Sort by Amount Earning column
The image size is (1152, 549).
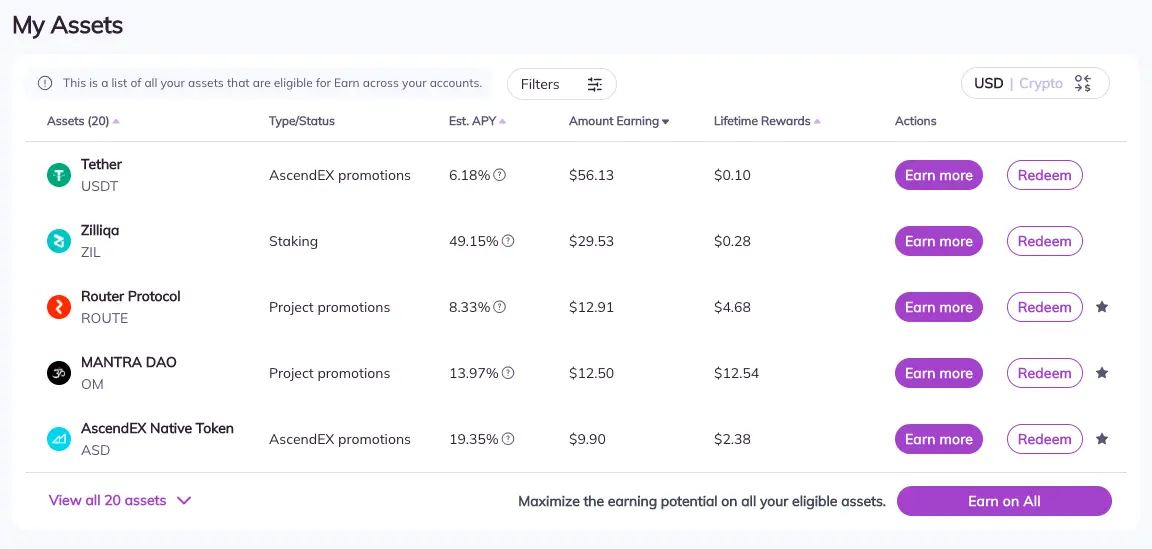[x=619, y=121]
